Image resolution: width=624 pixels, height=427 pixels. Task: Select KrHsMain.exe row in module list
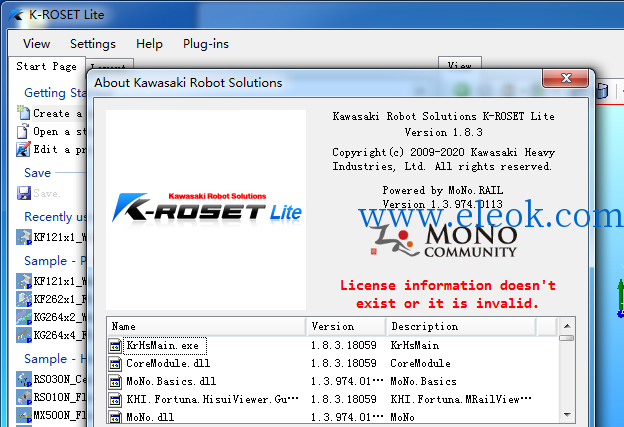[332, 345]
